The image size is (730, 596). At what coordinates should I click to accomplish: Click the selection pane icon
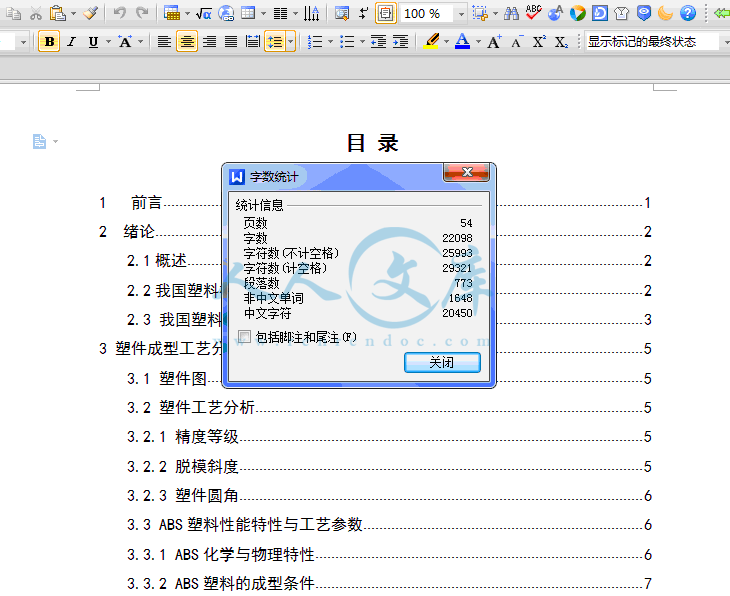[x=480, y=13]
